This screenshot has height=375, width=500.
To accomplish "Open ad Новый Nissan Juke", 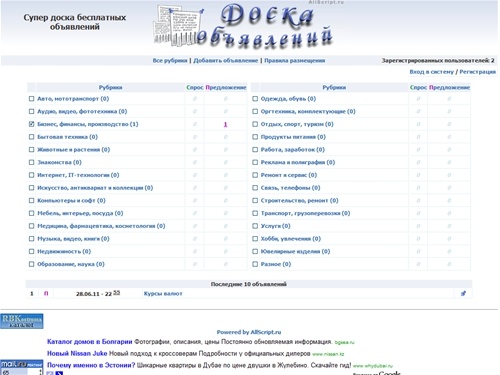I will click(77, 353).
